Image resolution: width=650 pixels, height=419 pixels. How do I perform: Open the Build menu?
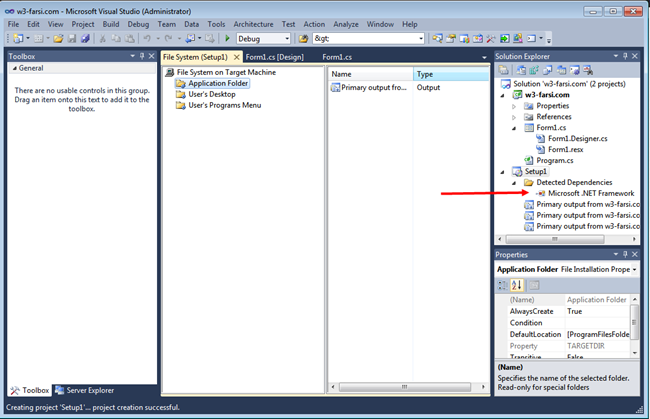(x=111, y=24)
